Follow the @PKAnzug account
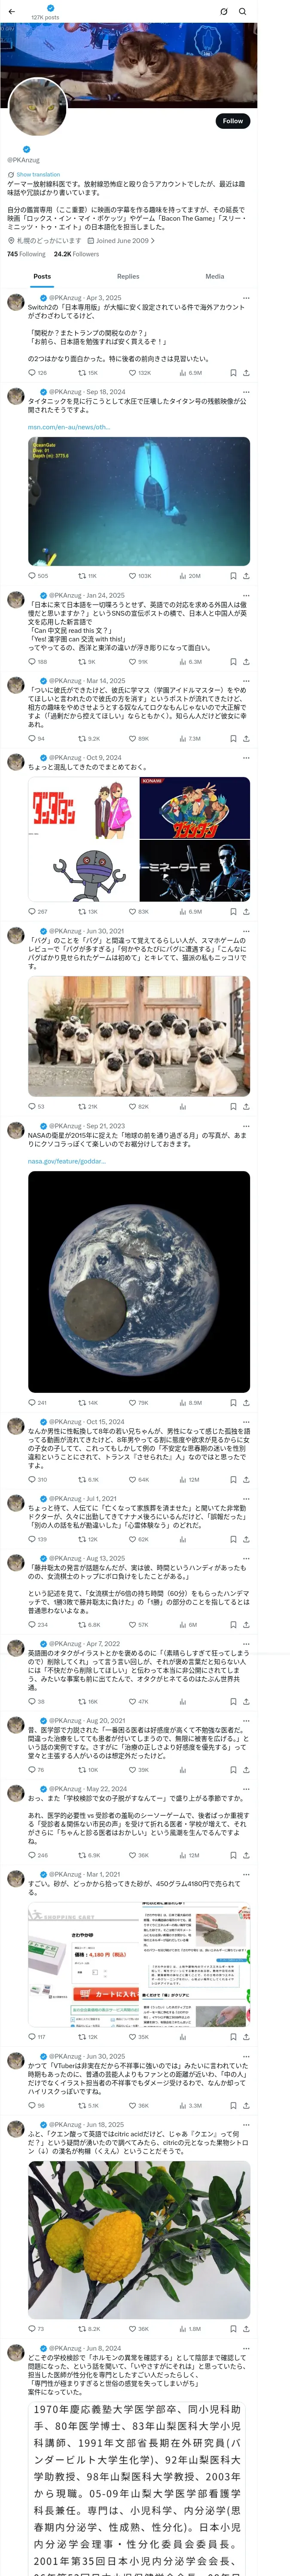Viewport: 290px width, 2576px height. coord(232,121)
